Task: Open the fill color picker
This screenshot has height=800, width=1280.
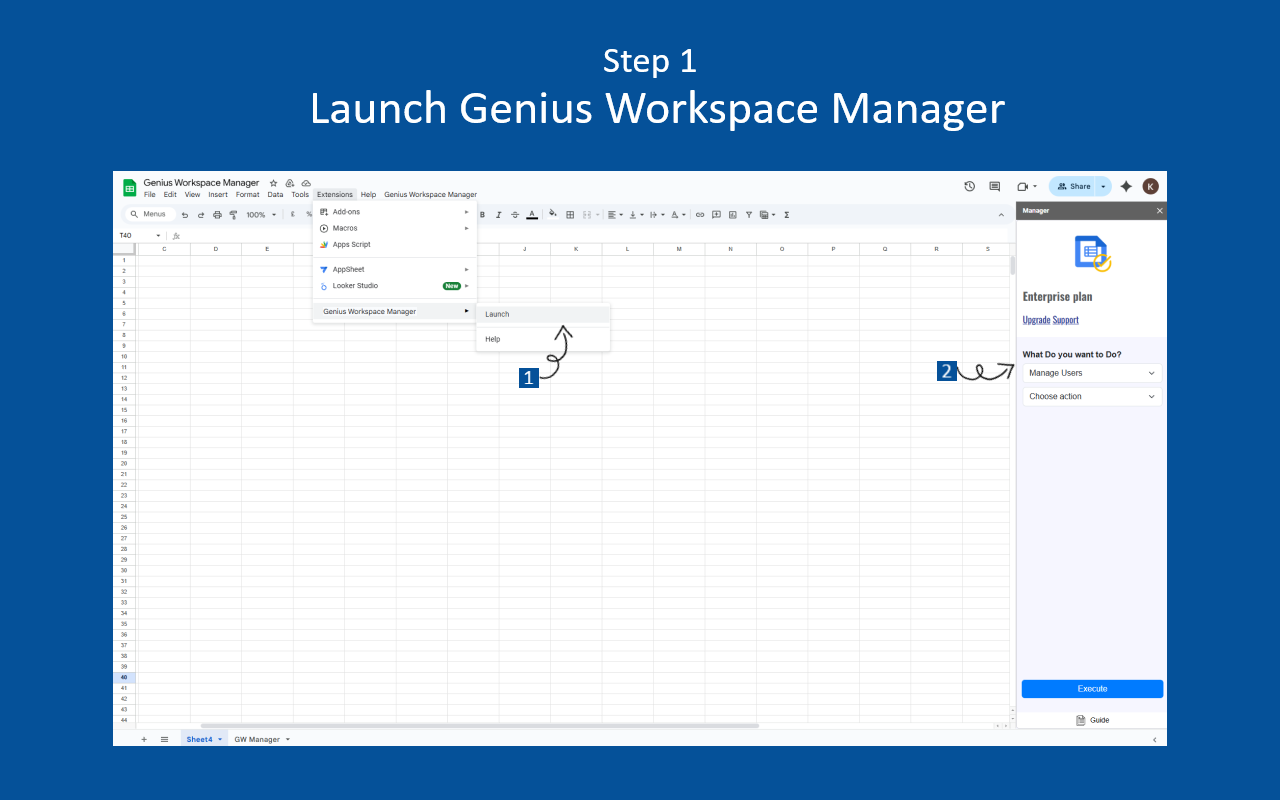Action: click(x=552, y=215)
